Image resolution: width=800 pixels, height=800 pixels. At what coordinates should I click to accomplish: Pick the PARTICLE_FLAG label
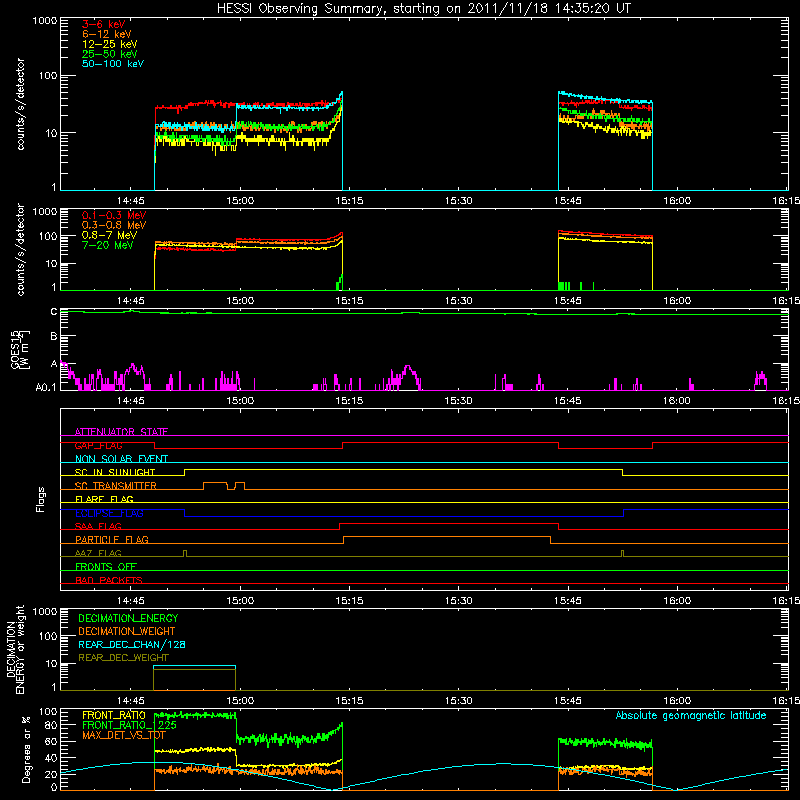(x=112, y=539)
